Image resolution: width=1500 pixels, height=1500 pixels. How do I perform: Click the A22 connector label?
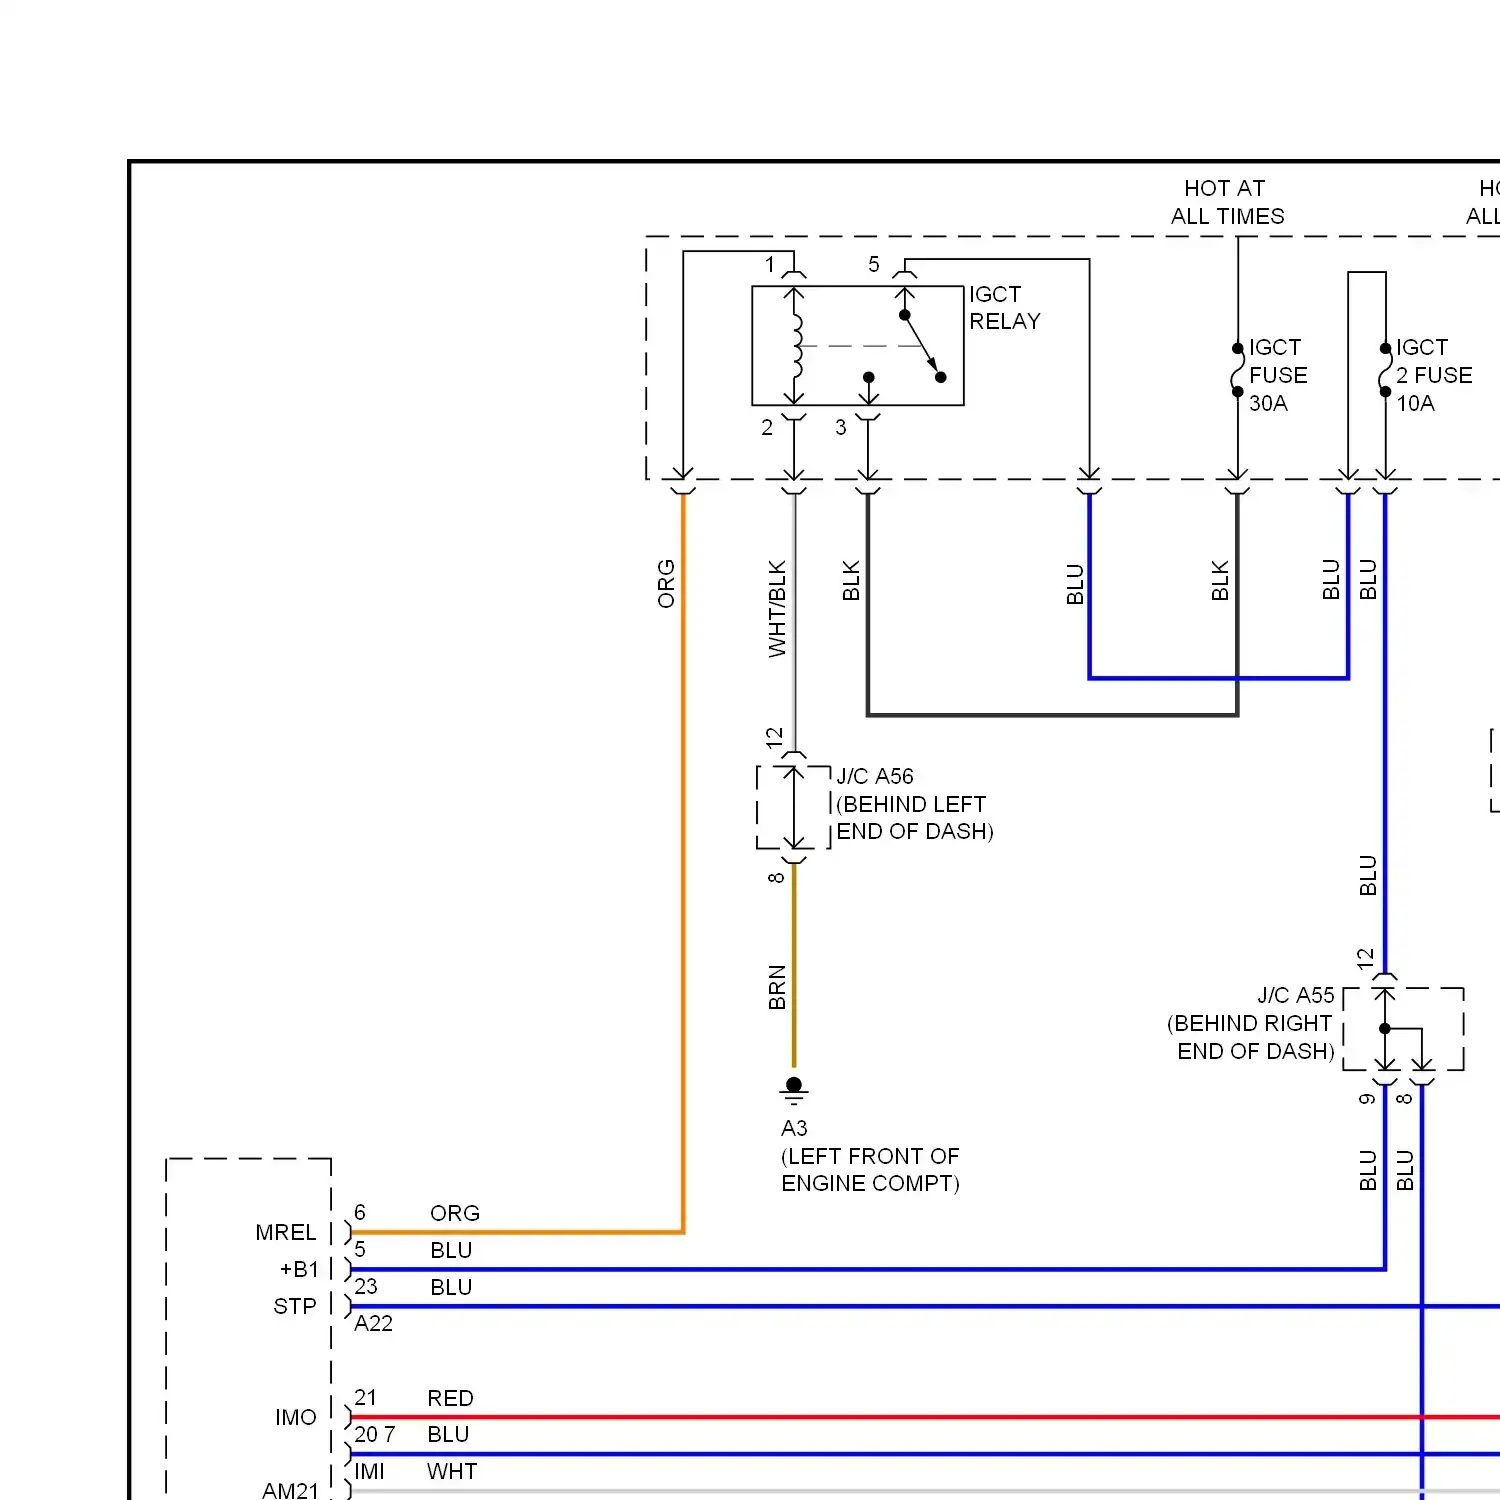click(x=373, y=1323)
